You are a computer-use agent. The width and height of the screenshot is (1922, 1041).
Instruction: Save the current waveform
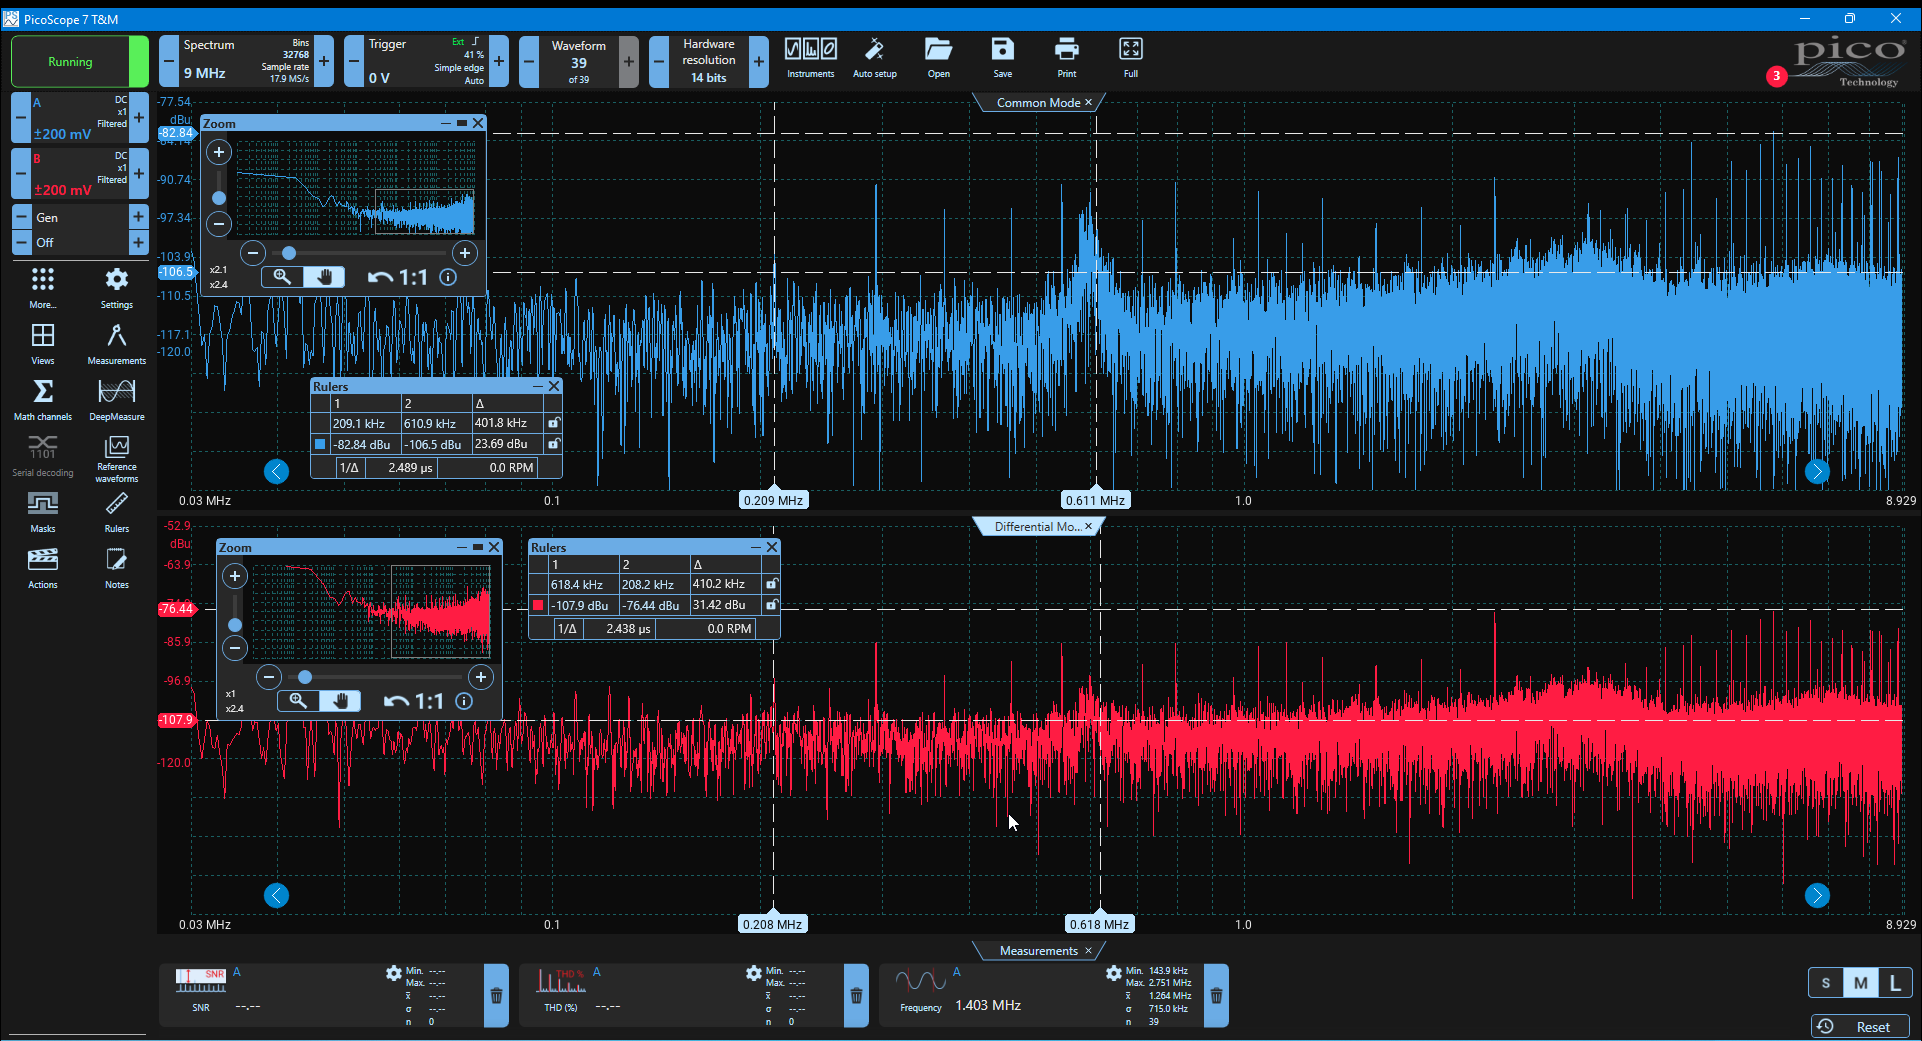[1002, 58]
